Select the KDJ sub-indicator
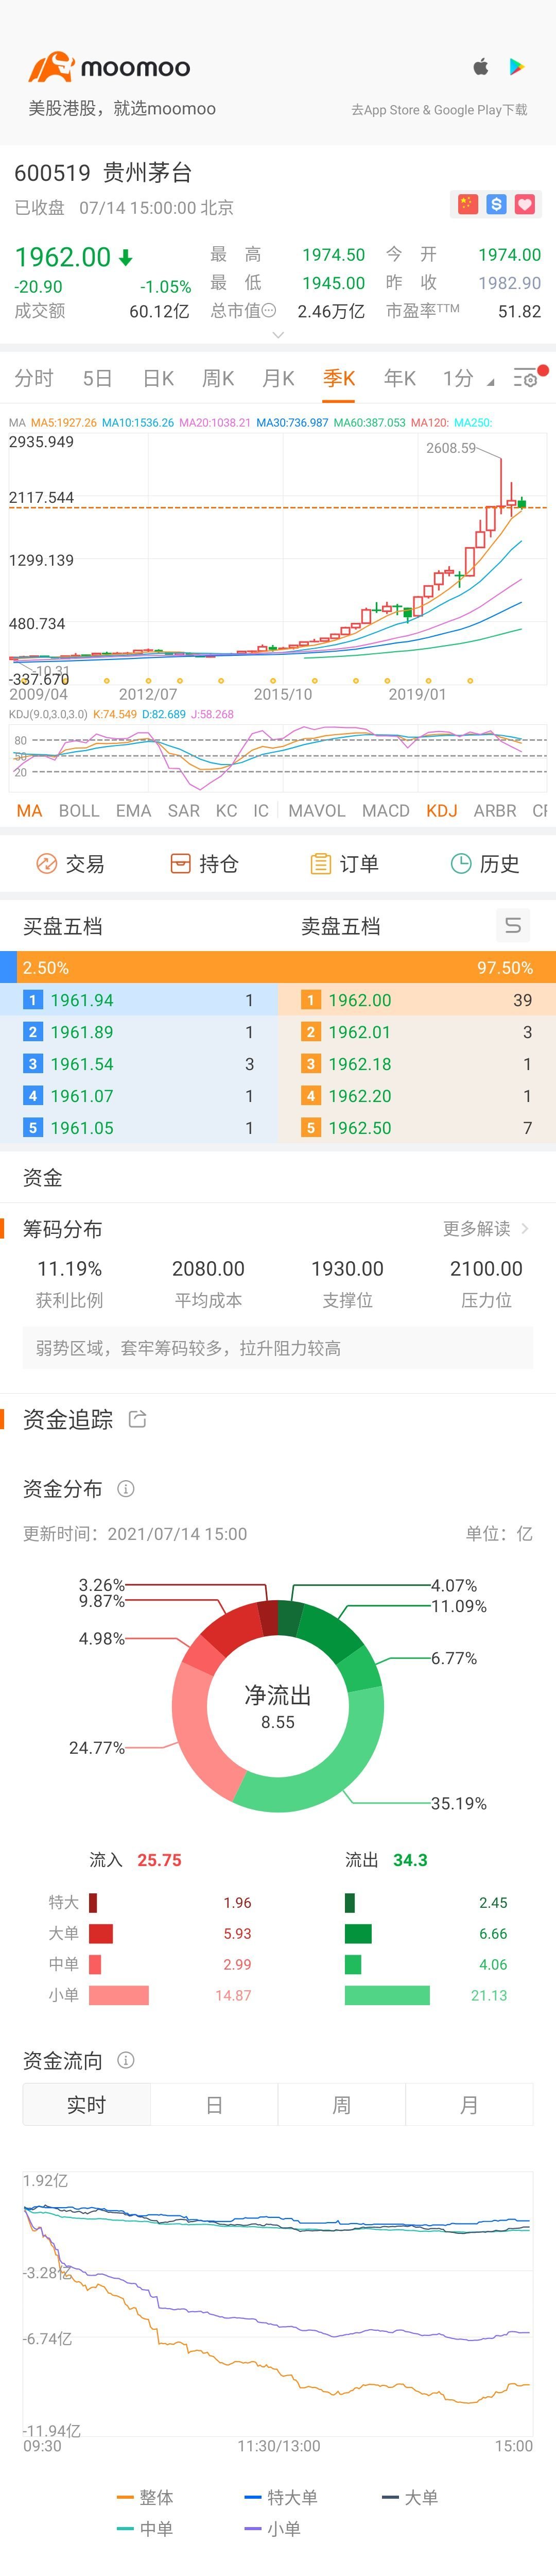556x2576 pixels. (442, 811)
